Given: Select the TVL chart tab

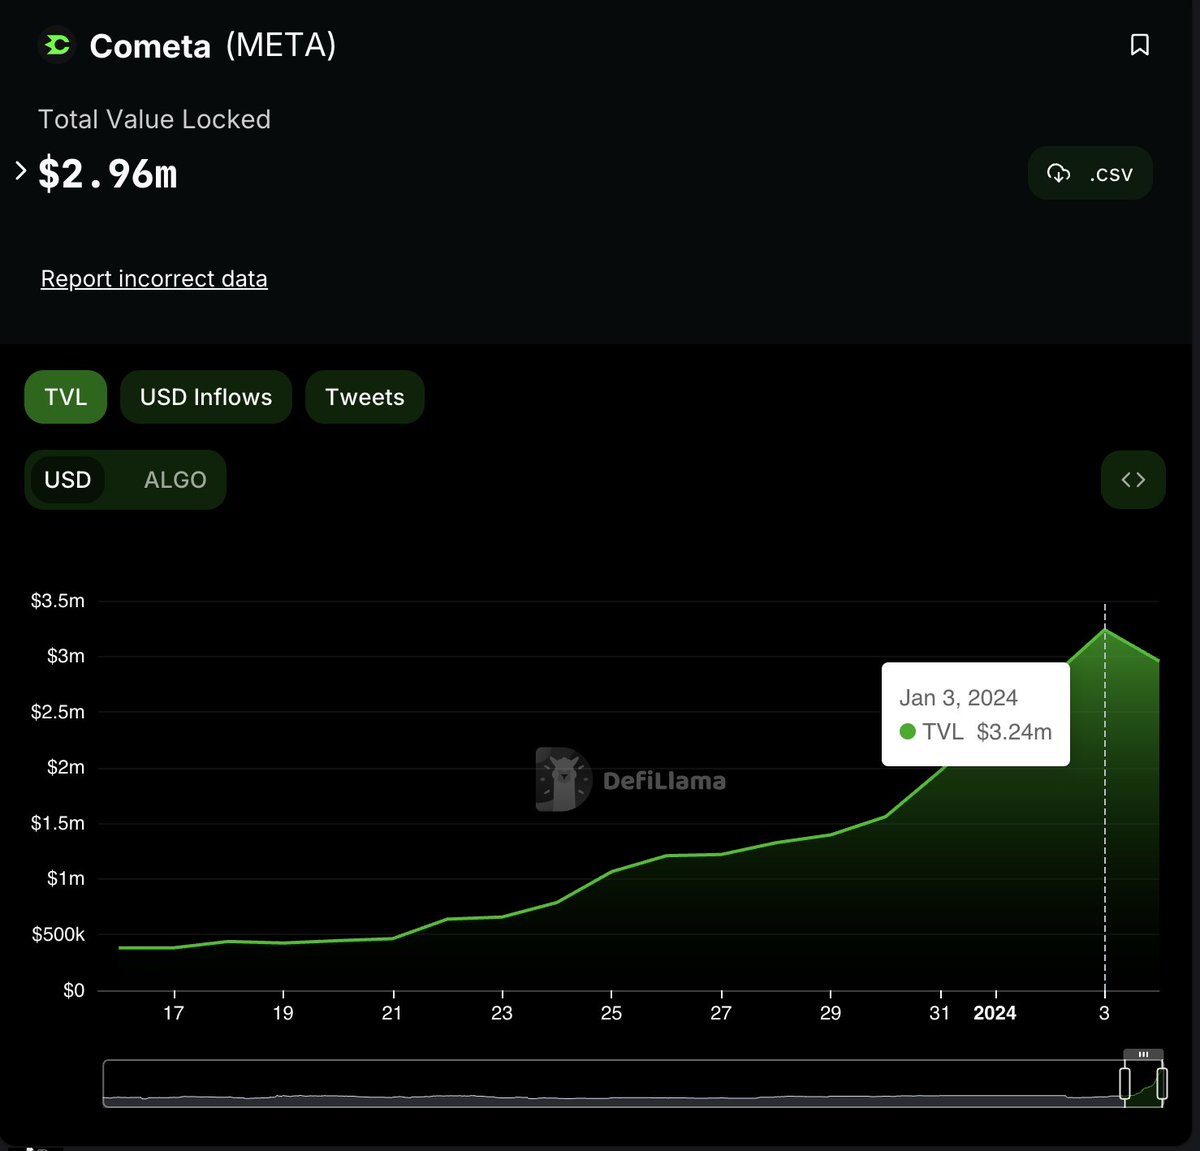Looking at the screenshot, I should pyautogui.click(x=65, y=397).
